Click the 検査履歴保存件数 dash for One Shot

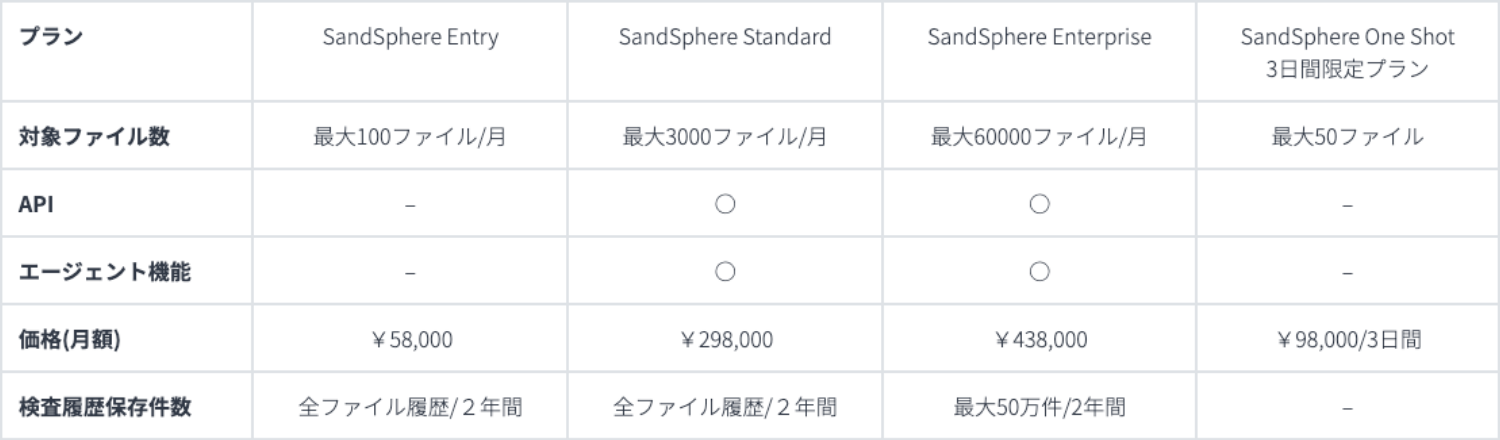pos(1347,408)
